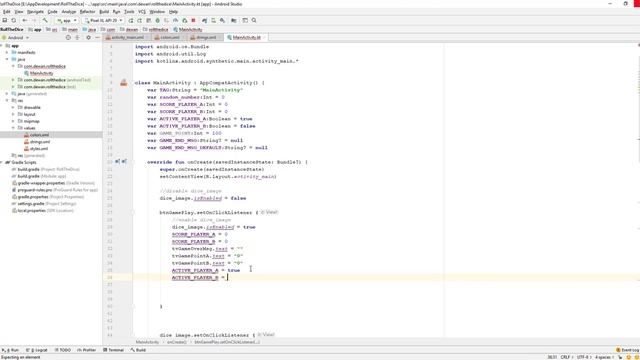
Task: Click the Rerun app icon left of Apply Changes
Action: pos(131,20)
